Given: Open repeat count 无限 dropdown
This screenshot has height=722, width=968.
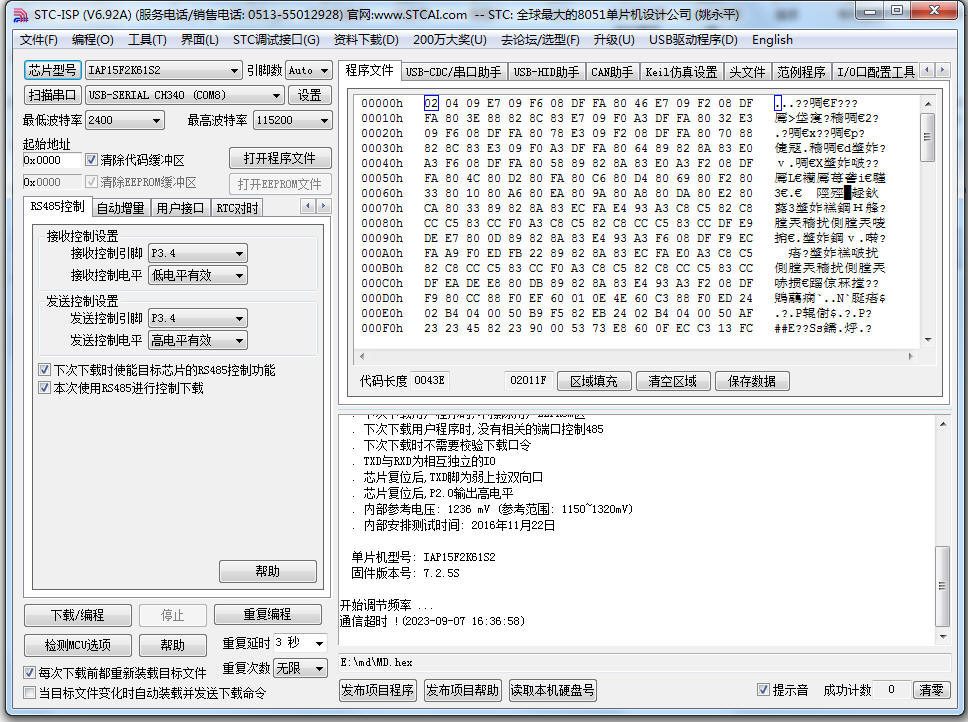Looking at the screenshot, I should tap(300, 668).
